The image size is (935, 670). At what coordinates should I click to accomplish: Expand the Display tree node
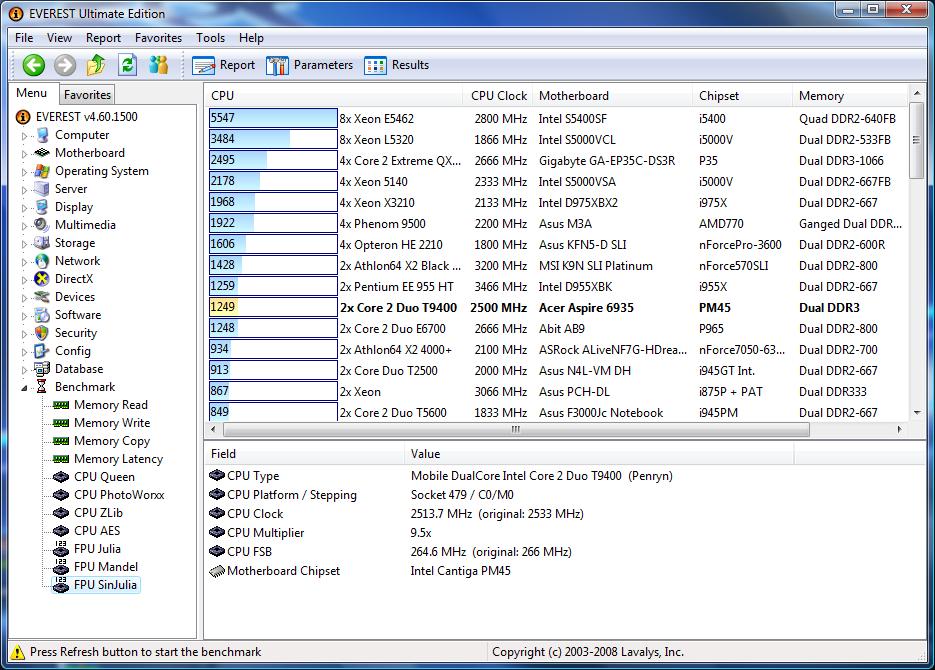(24, 207)
